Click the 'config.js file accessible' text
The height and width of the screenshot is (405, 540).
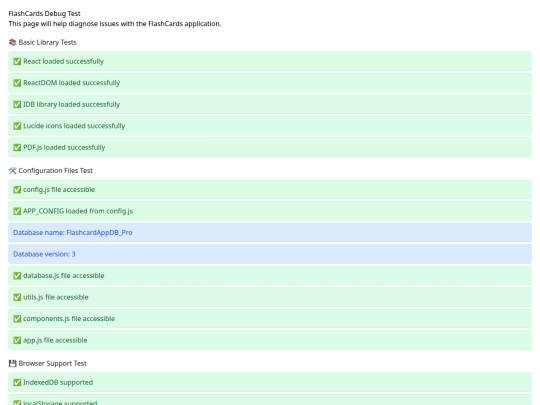coord(59,190)
